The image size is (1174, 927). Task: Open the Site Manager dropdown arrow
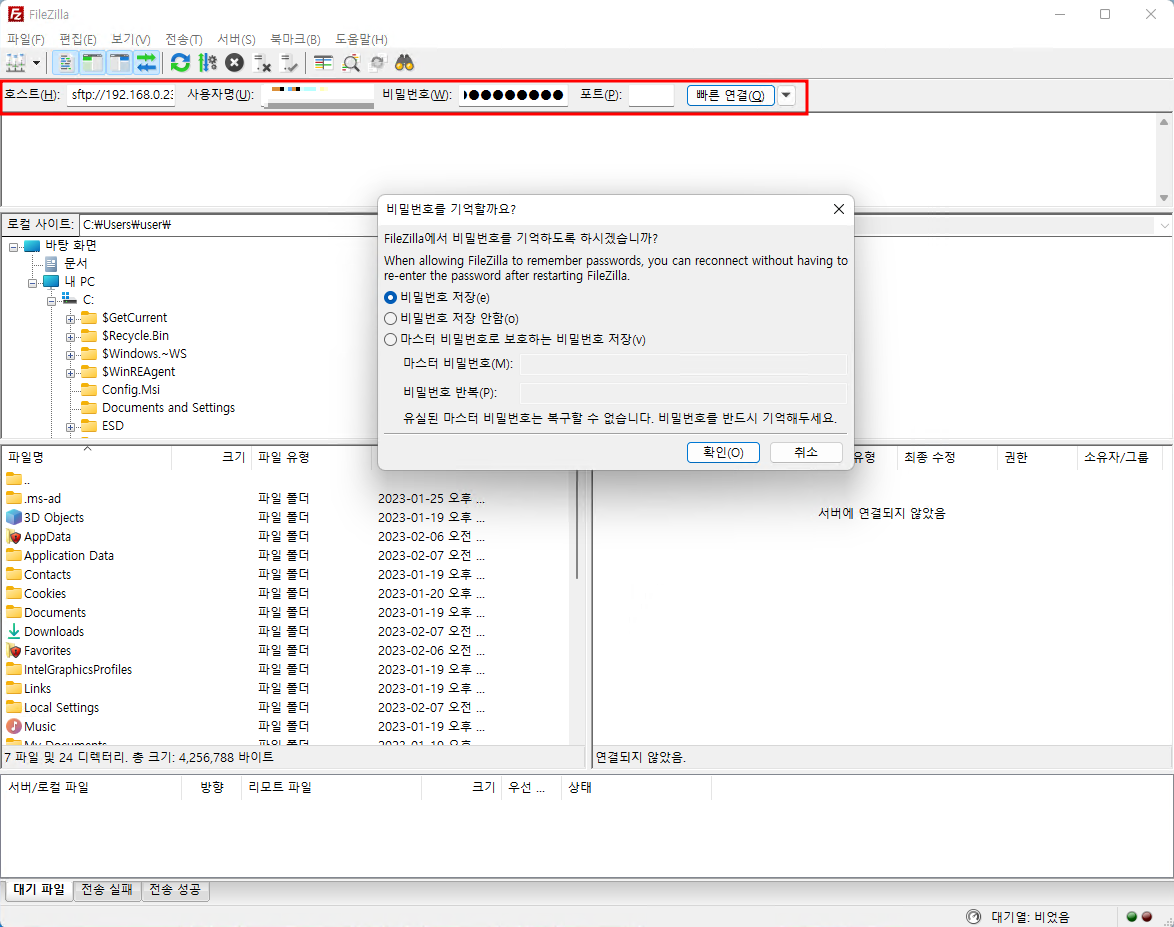(36, 63)
